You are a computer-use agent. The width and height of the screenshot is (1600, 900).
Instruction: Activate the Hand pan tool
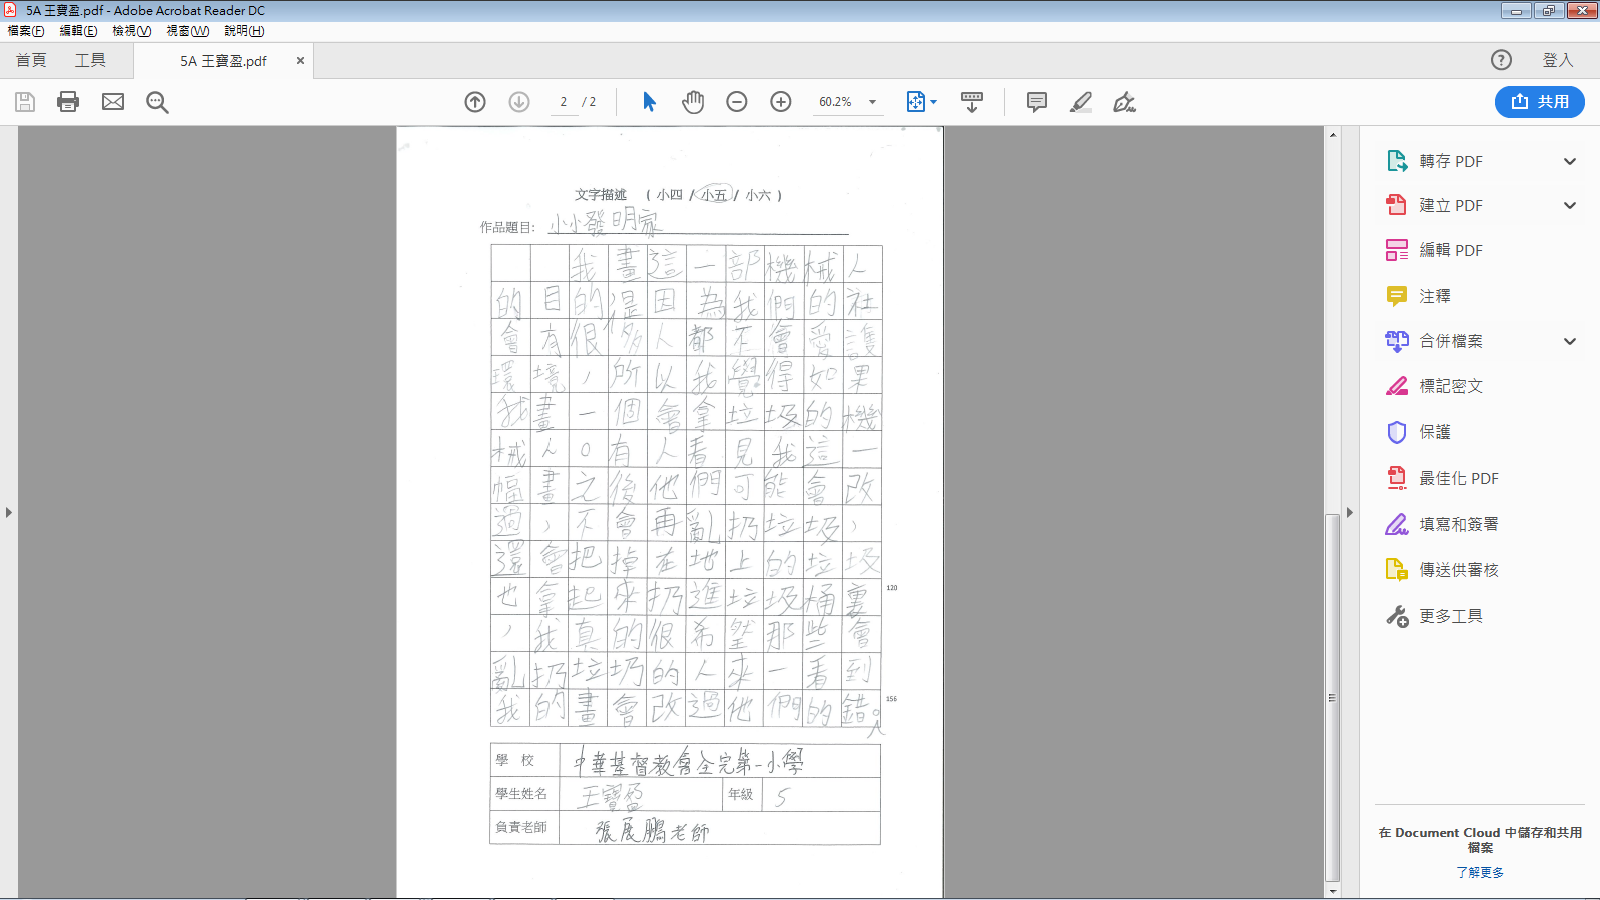[x=693, y=102]
